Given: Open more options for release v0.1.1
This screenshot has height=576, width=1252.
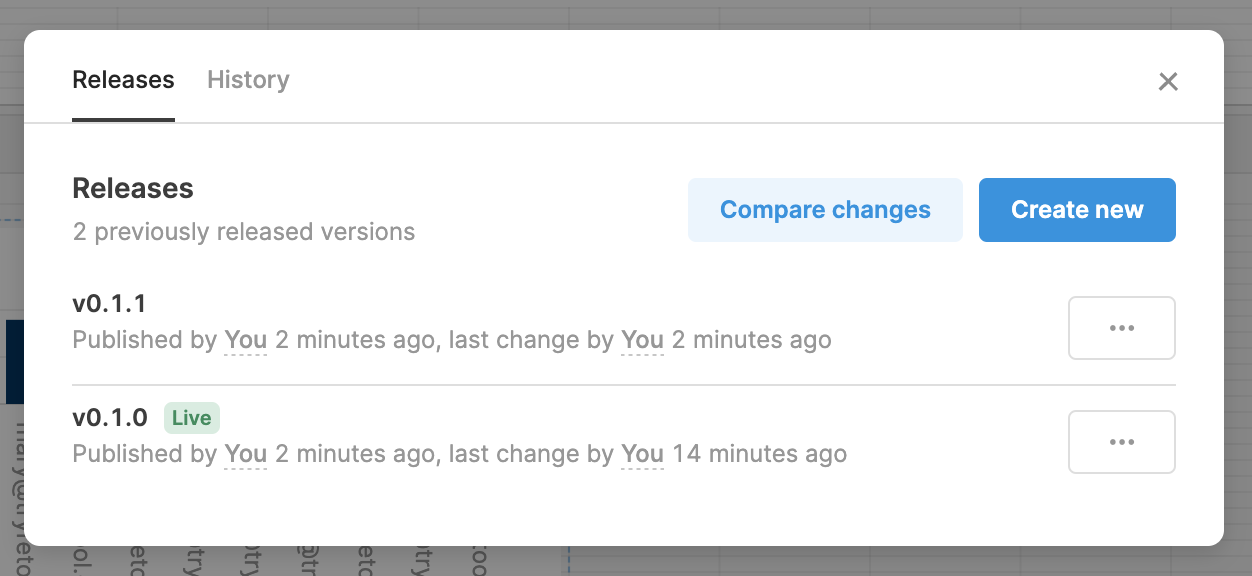Looking at the screenshot, I should (x=1121, y=328).
